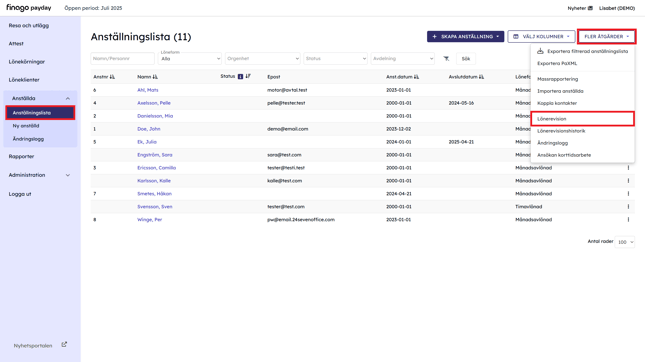Click Avslutdatum 2025-04-21 cell
The image size is (645, 362).
click(x=461, y=142)
